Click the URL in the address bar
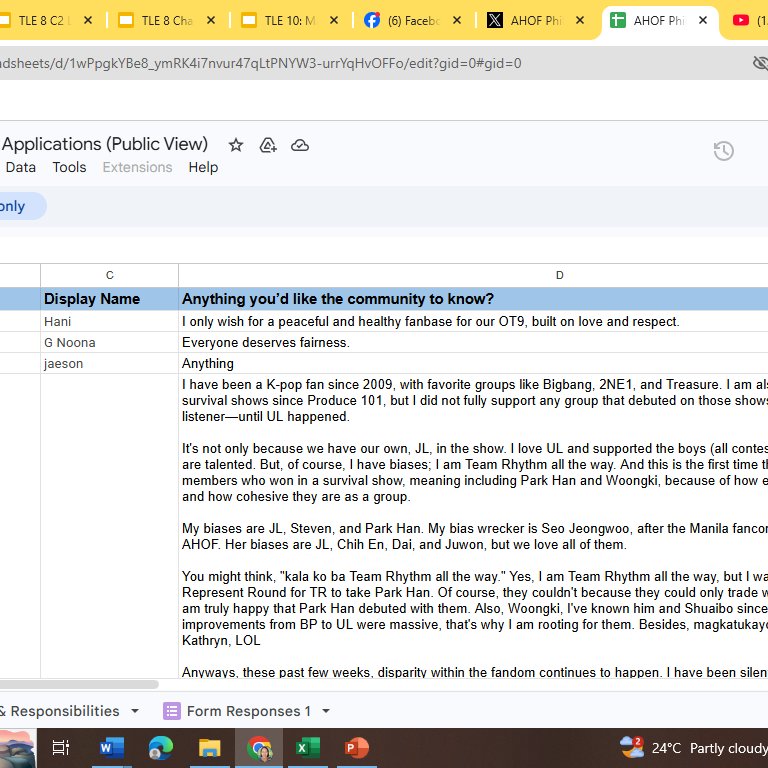The height and width of the screenshot is (768, 768). pos(261,63)
